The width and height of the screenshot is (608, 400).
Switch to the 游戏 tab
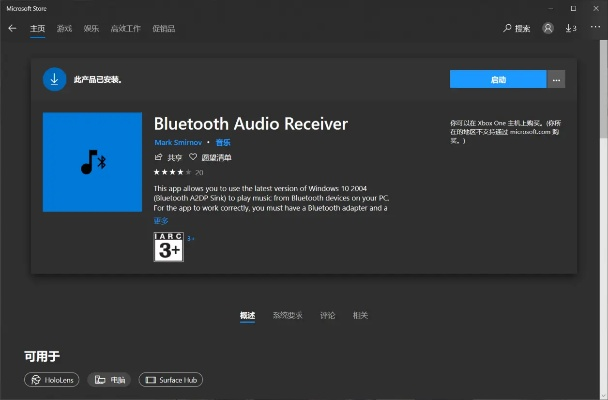coord(64,29)
